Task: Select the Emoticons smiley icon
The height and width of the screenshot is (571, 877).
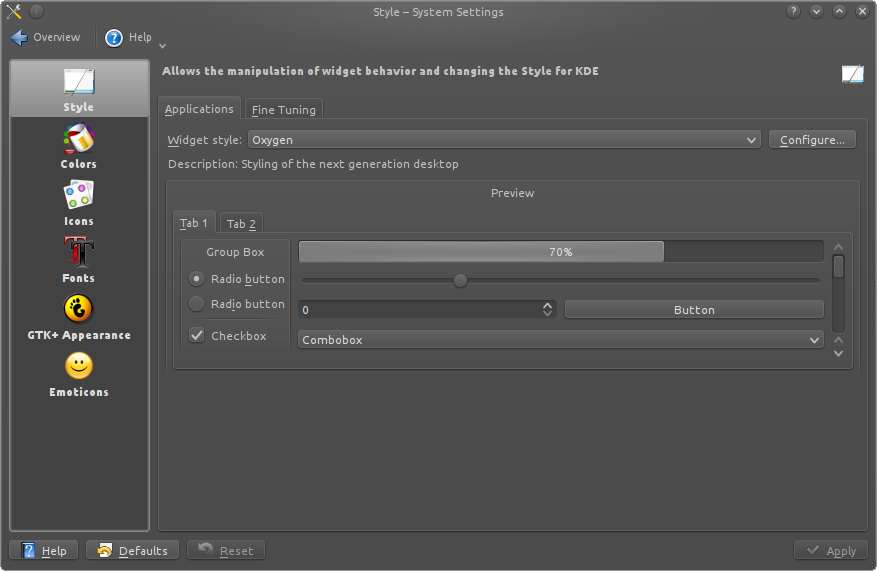Action: coord(79,366)
